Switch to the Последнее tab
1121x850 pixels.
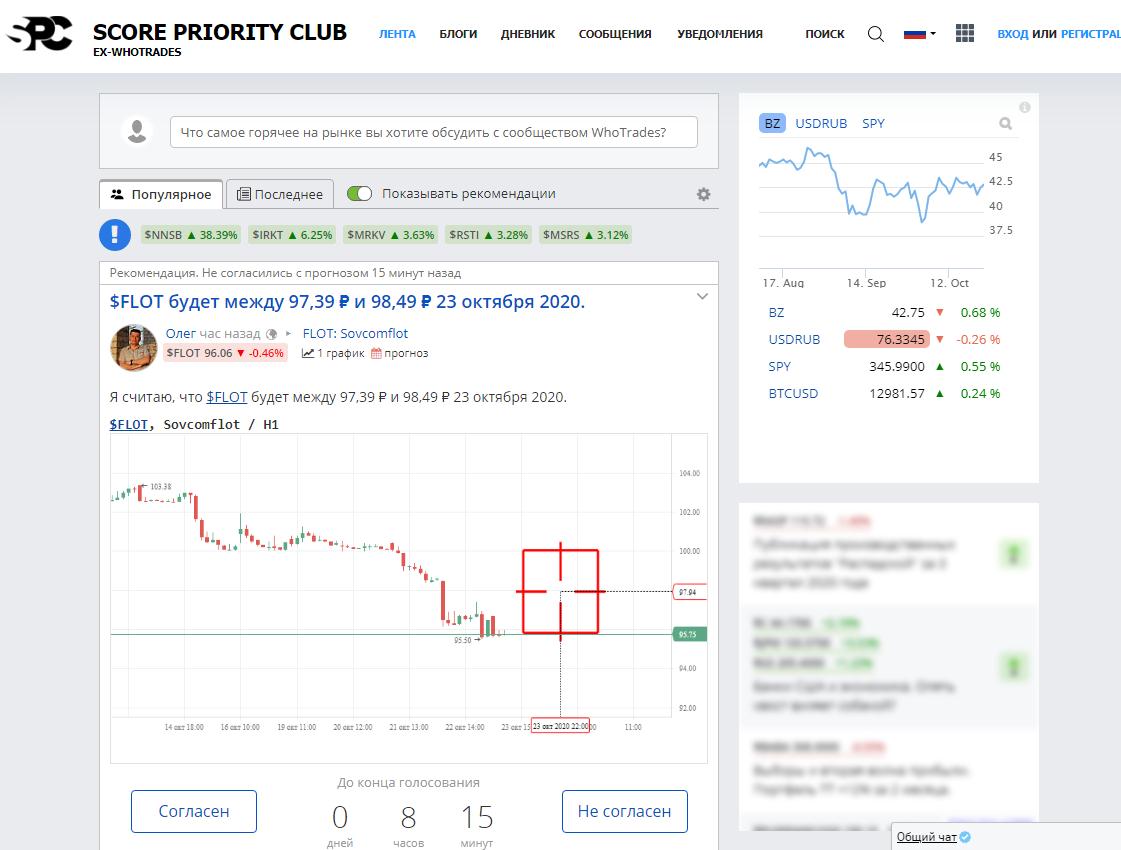(280, 194)
